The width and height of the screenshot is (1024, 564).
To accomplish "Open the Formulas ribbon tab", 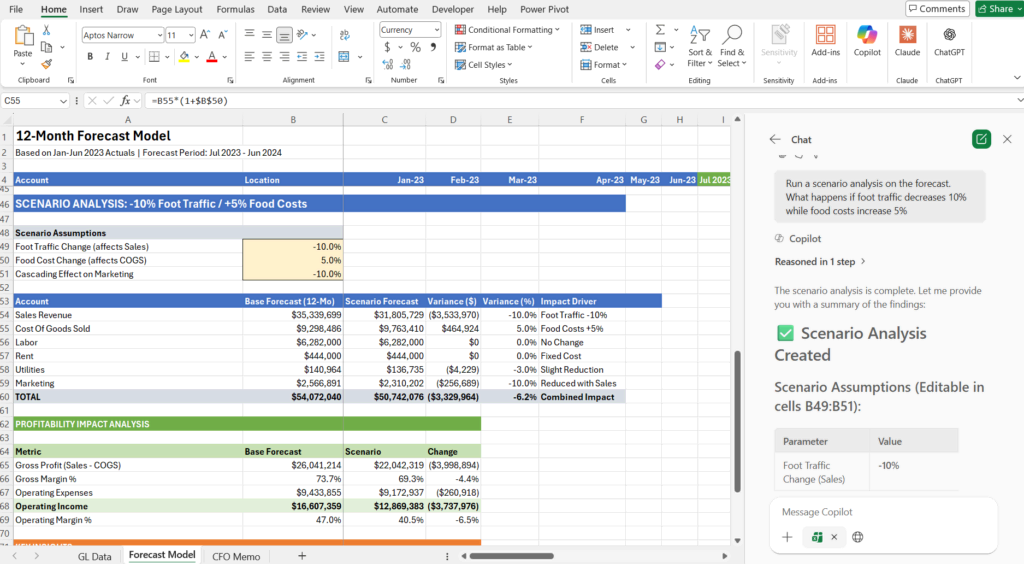I will click(235, 9).
